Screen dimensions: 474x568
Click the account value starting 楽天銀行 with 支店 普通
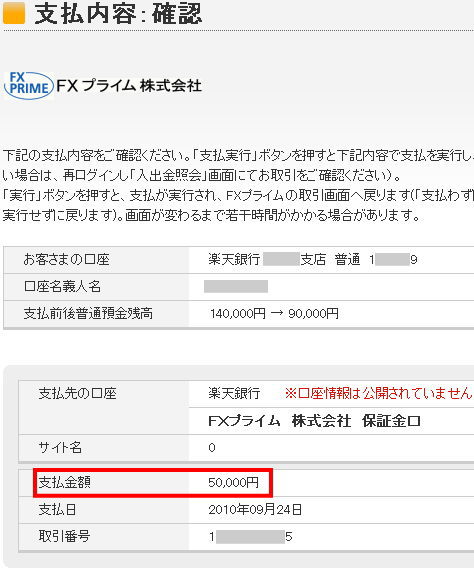[312, 260]
